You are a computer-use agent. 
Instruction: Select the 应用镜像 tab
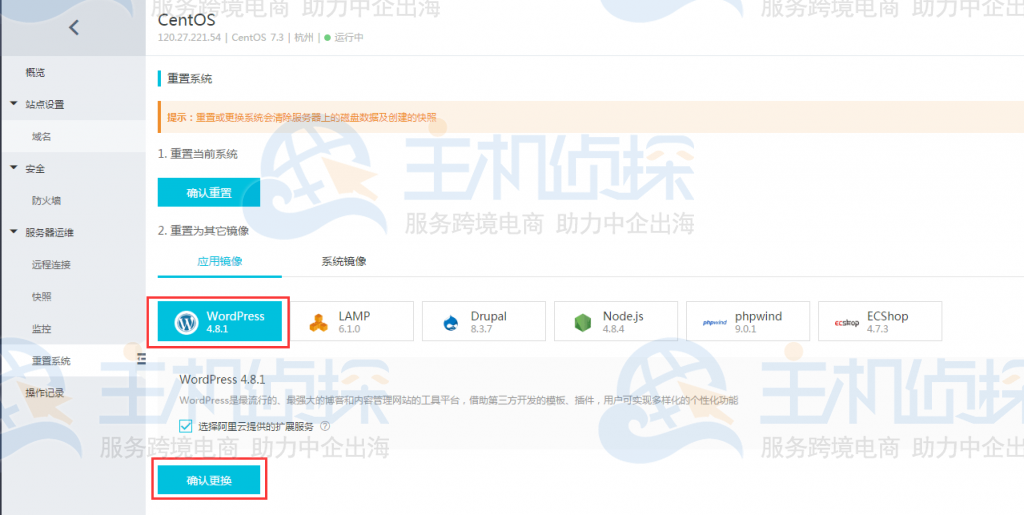(220, 261)
